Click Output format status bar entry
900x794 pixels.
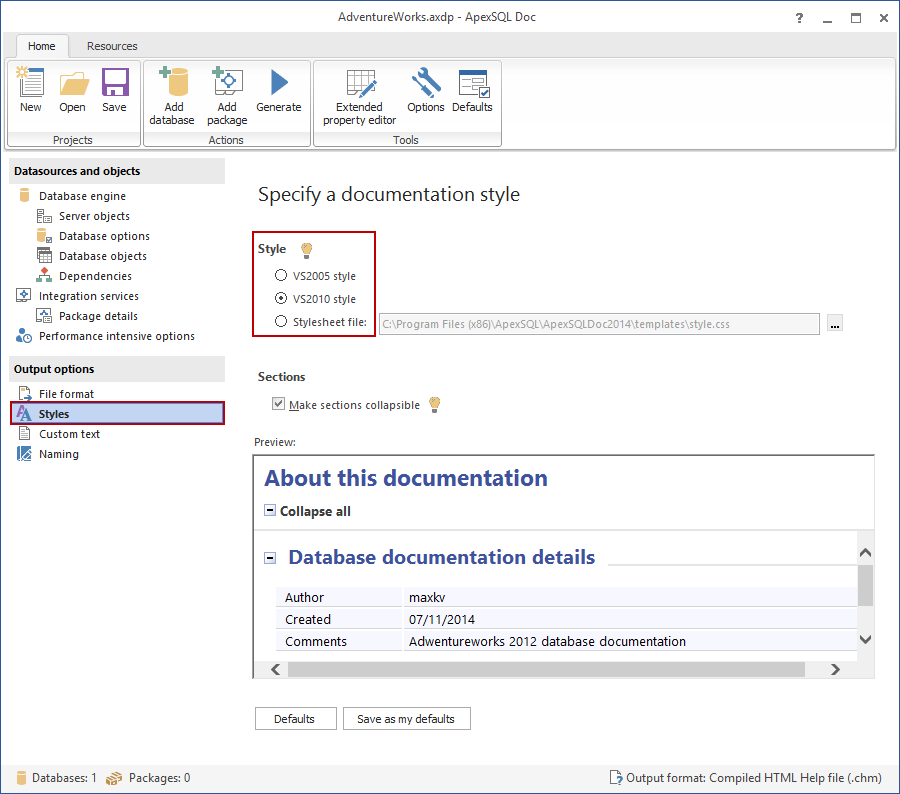click(746, 778)
